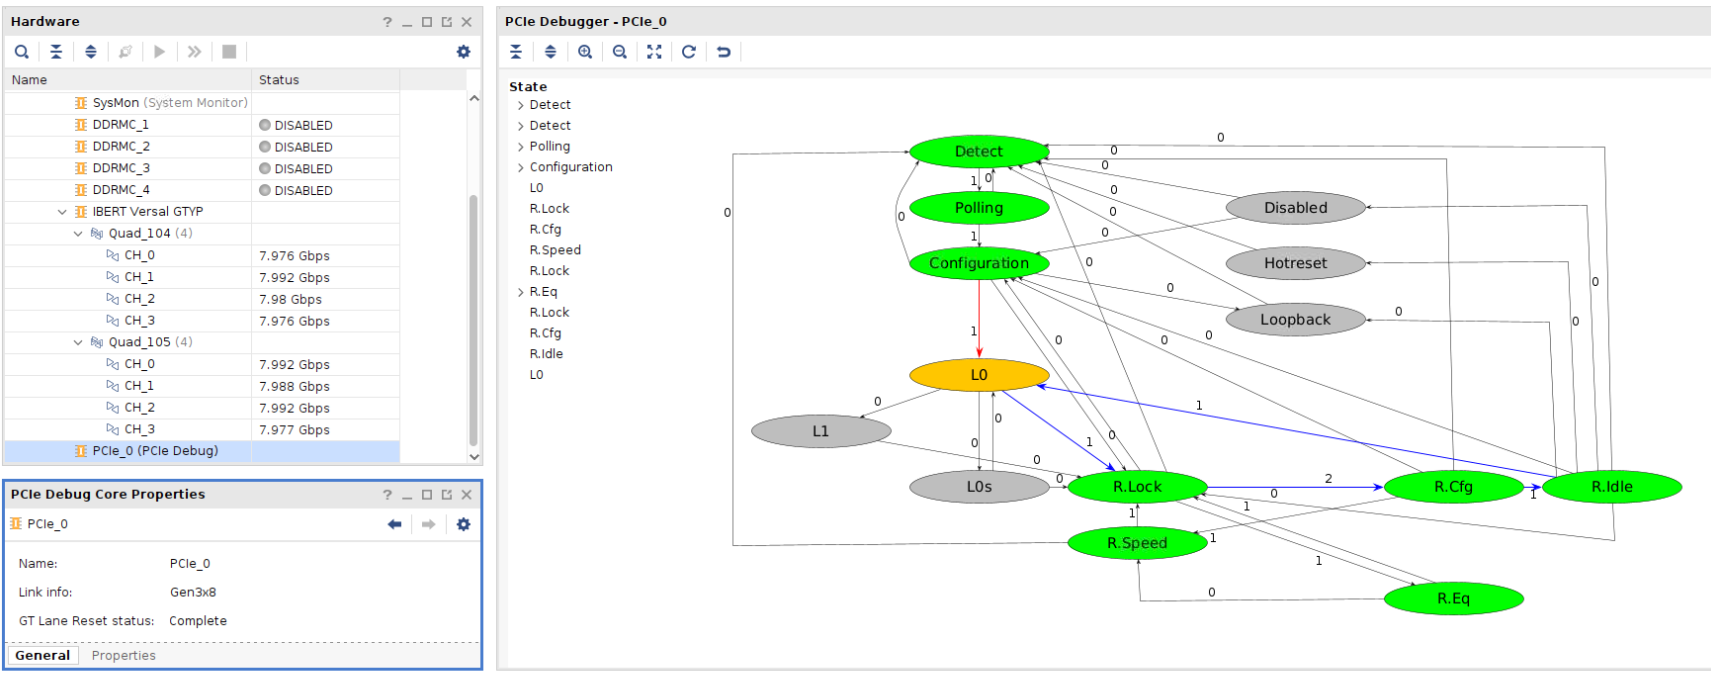Expand all items in the Hardware panel toolbar

[91, 52]
